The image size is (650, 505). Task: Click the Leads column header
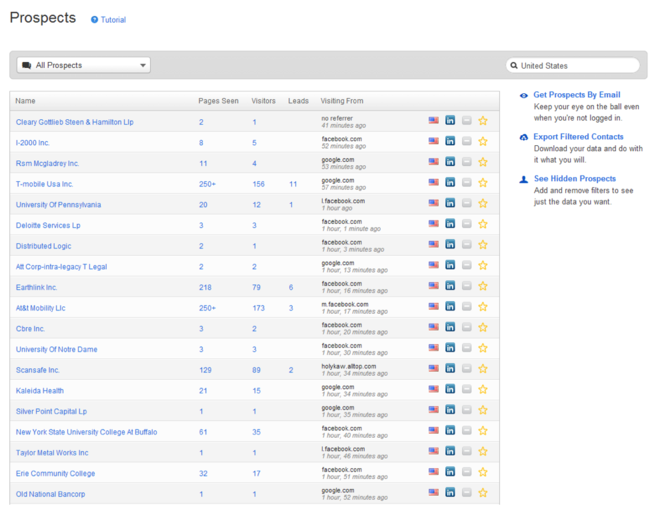pyautogui.click(x=298, y=101)
